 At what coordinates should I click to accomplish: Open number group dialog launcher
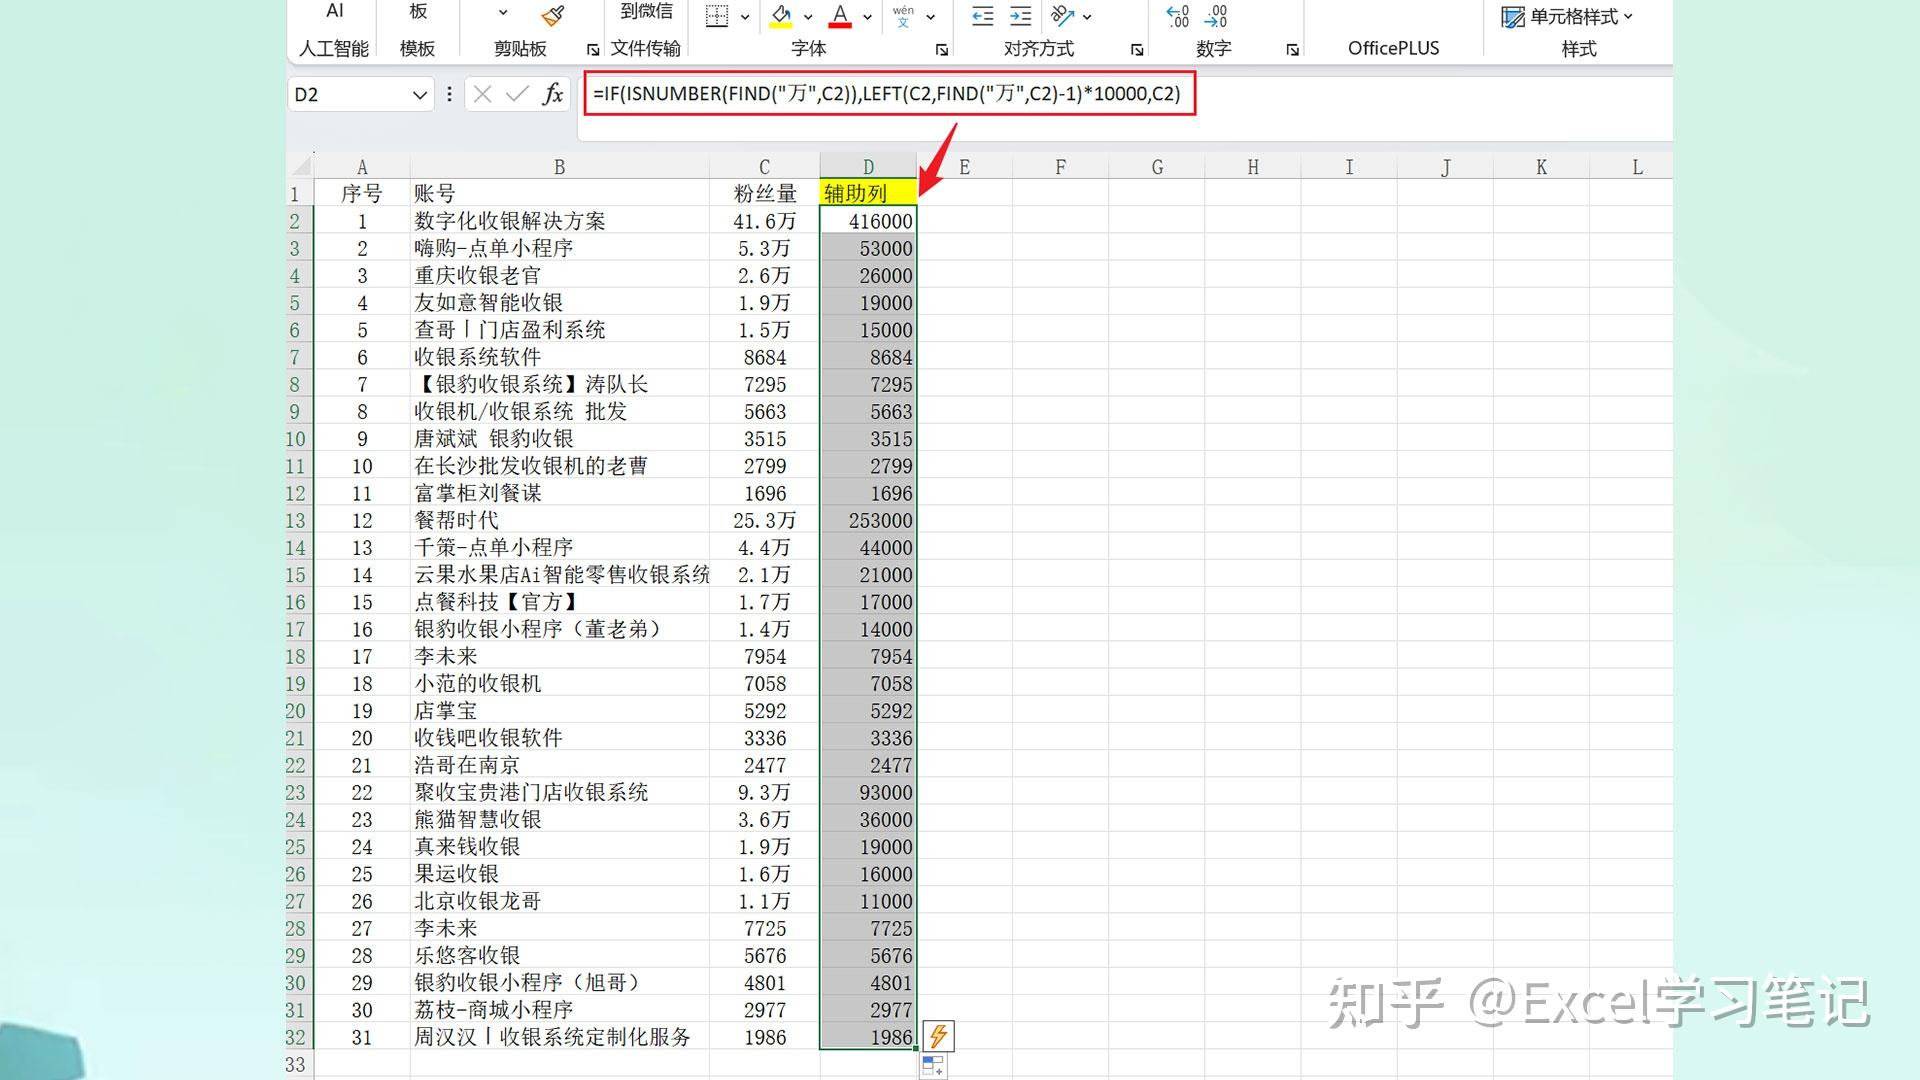click(x=1292, y=49)
